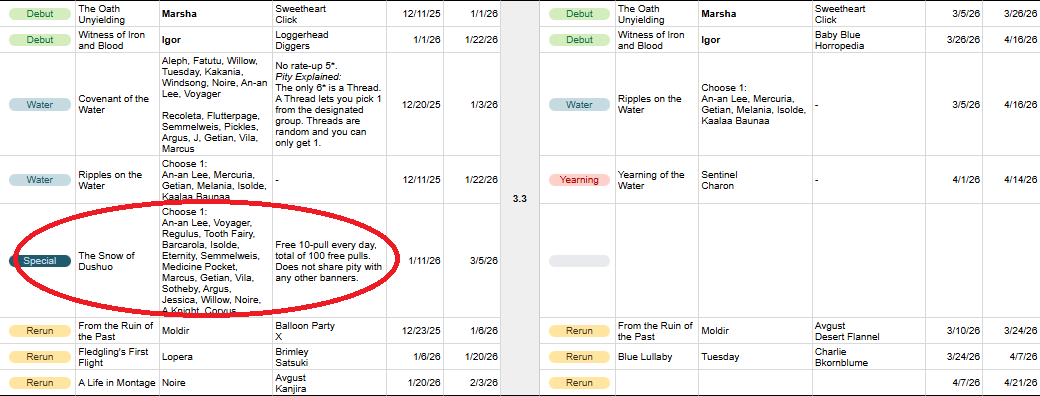1040x396 pixels.
Task: Select The Snow of Dushuo cell
Action: [x=117, y=261]
